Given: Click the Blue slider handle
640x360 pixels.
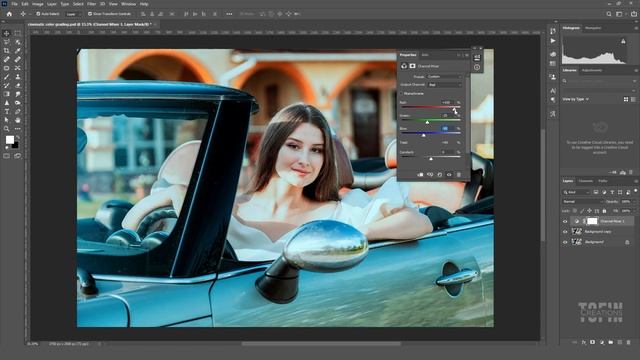Looking at the screenshot, I should [423, 135].
